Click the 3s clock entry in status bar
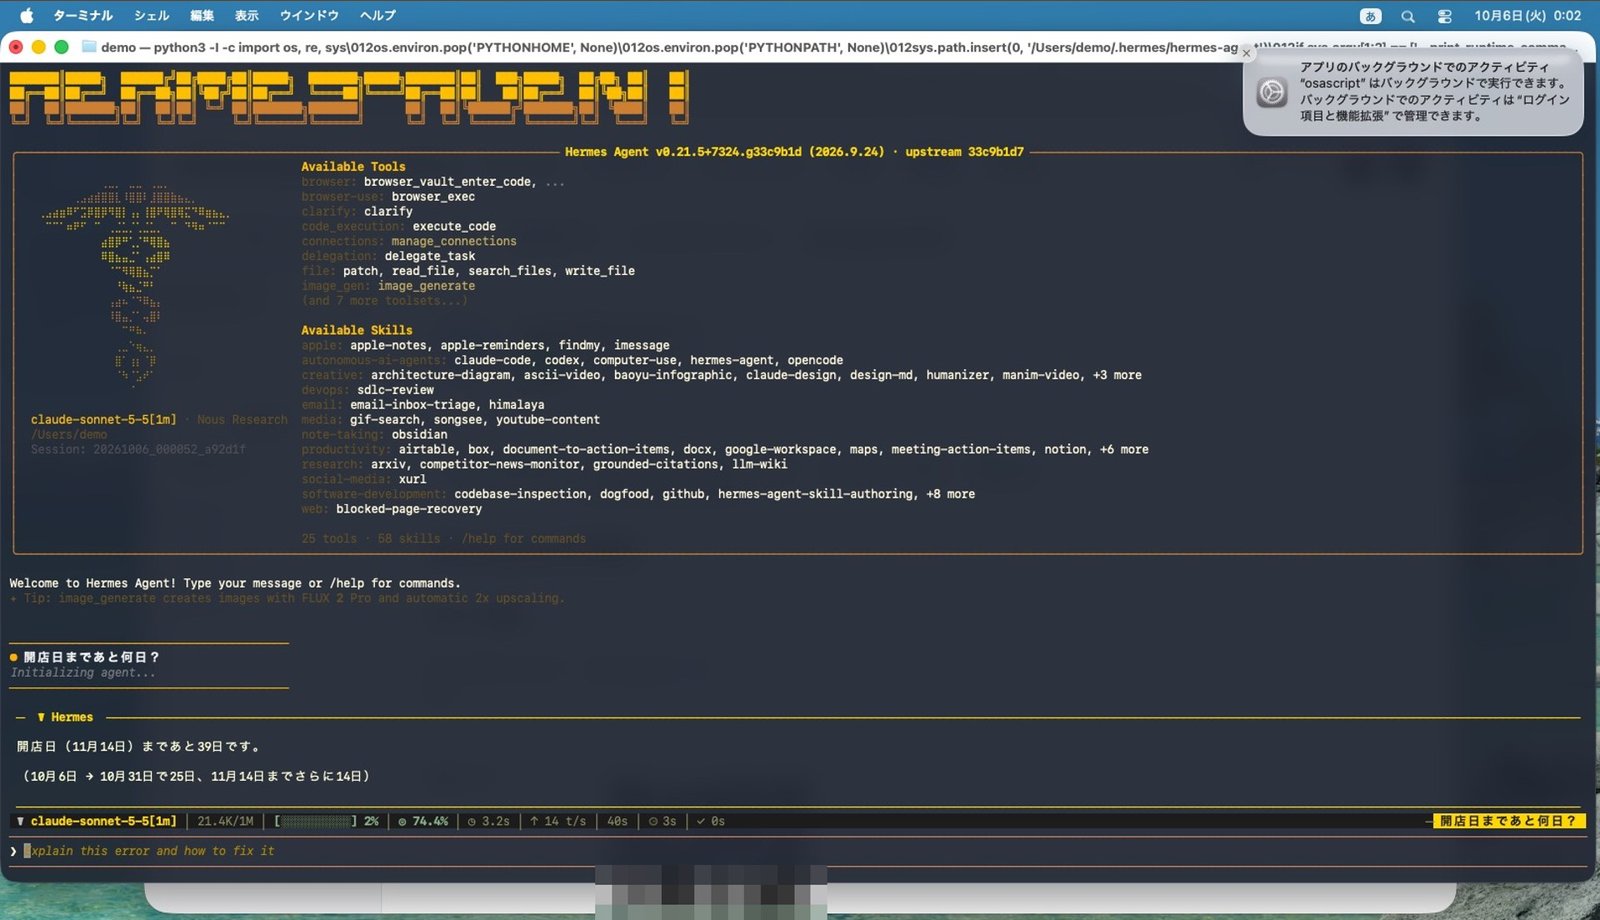This screenshot has width=1600, height=920. tap(662, 821)
